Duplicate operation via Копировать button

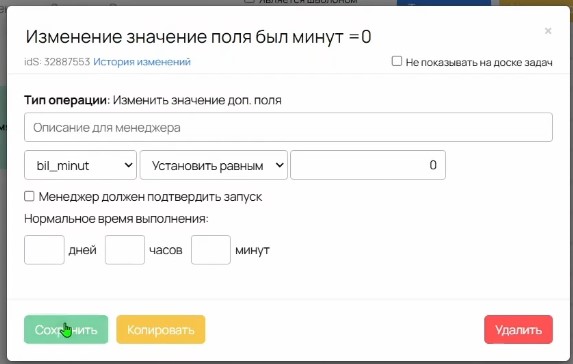coord(161,330)
